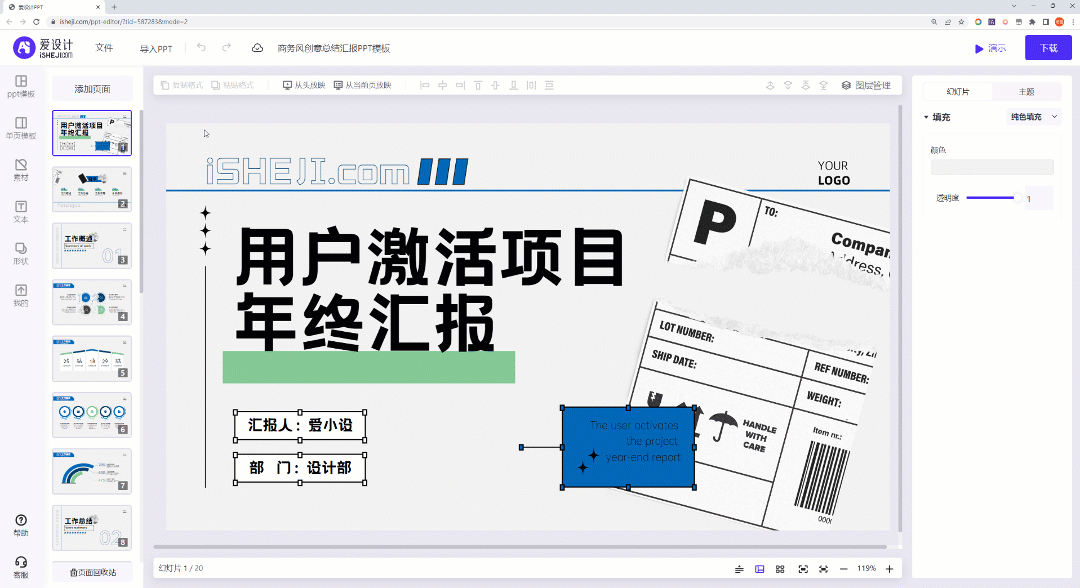Image resolution: width=1080 pixels, height=588 pixels.
Task: Open the 形状 shapes panel
Action: 21,253
